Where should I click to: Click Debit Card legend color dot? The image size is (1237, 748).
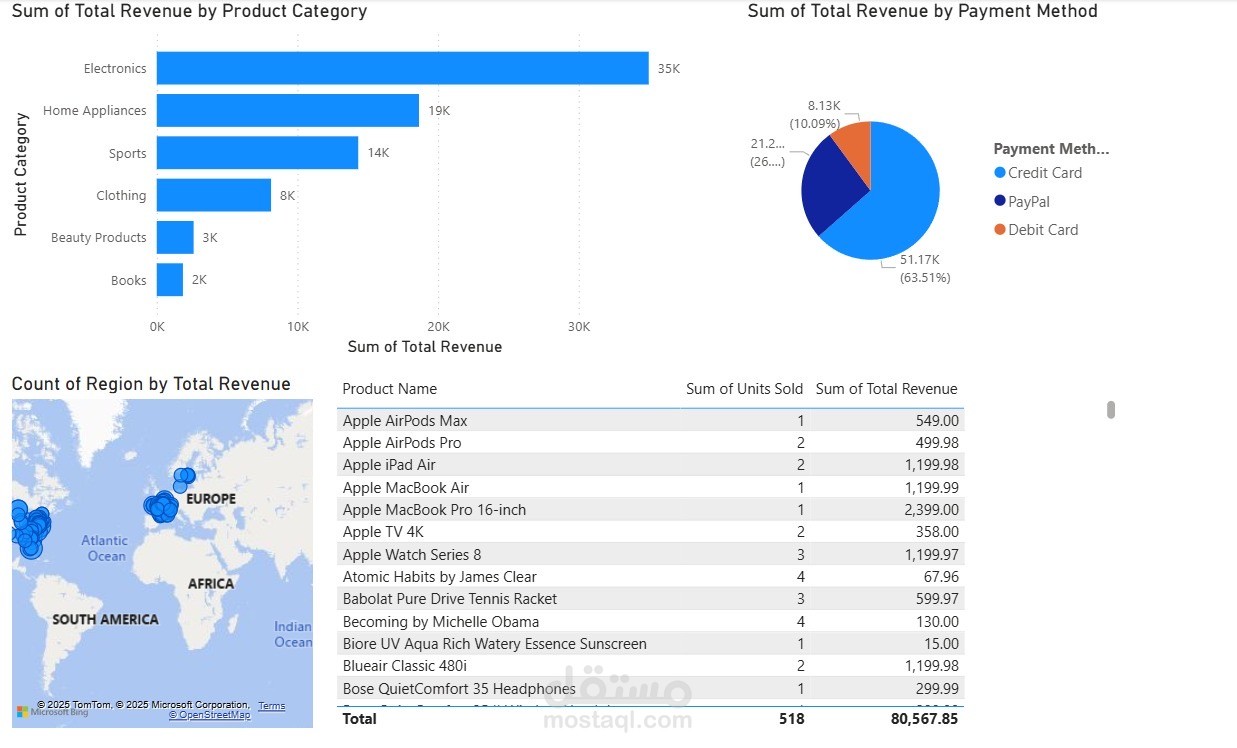pyautogui.click(x=1000, y=230)
